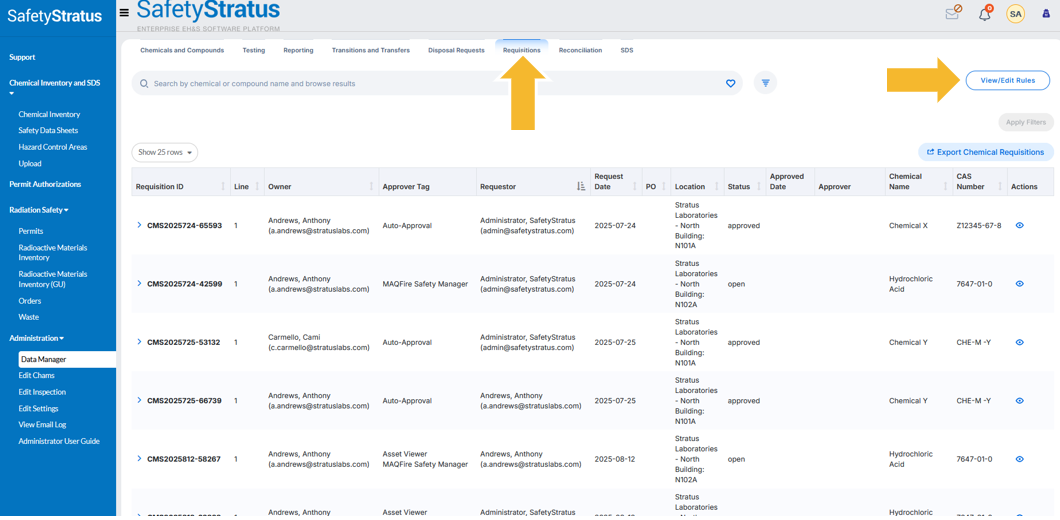Expand row CMS2025725-66739 chevron
This screenshot has height=520, width=1060.
pyautogui.click(x=139, y=400)
